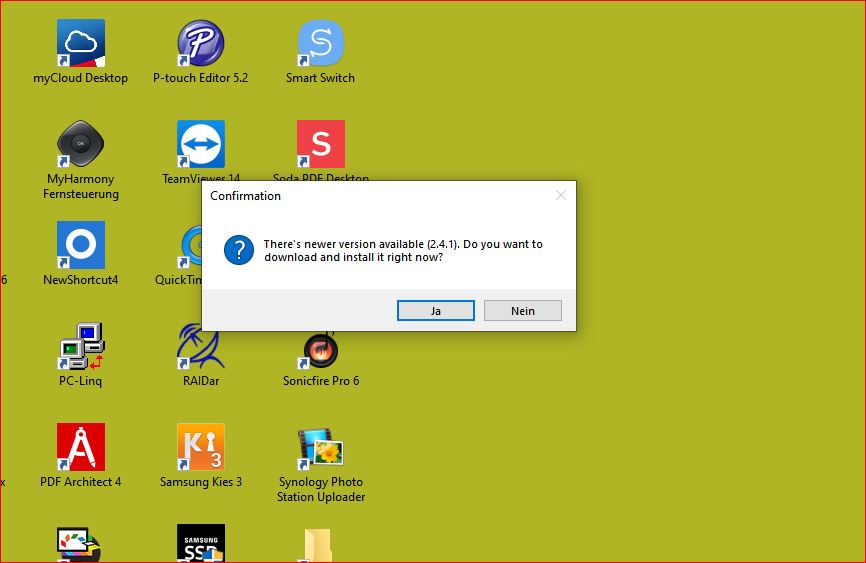Image resolution: width=866 pixels, height=563 pixels.
Task: Select Synology Photo Station Uploader icon
Action: click(320, 448)
